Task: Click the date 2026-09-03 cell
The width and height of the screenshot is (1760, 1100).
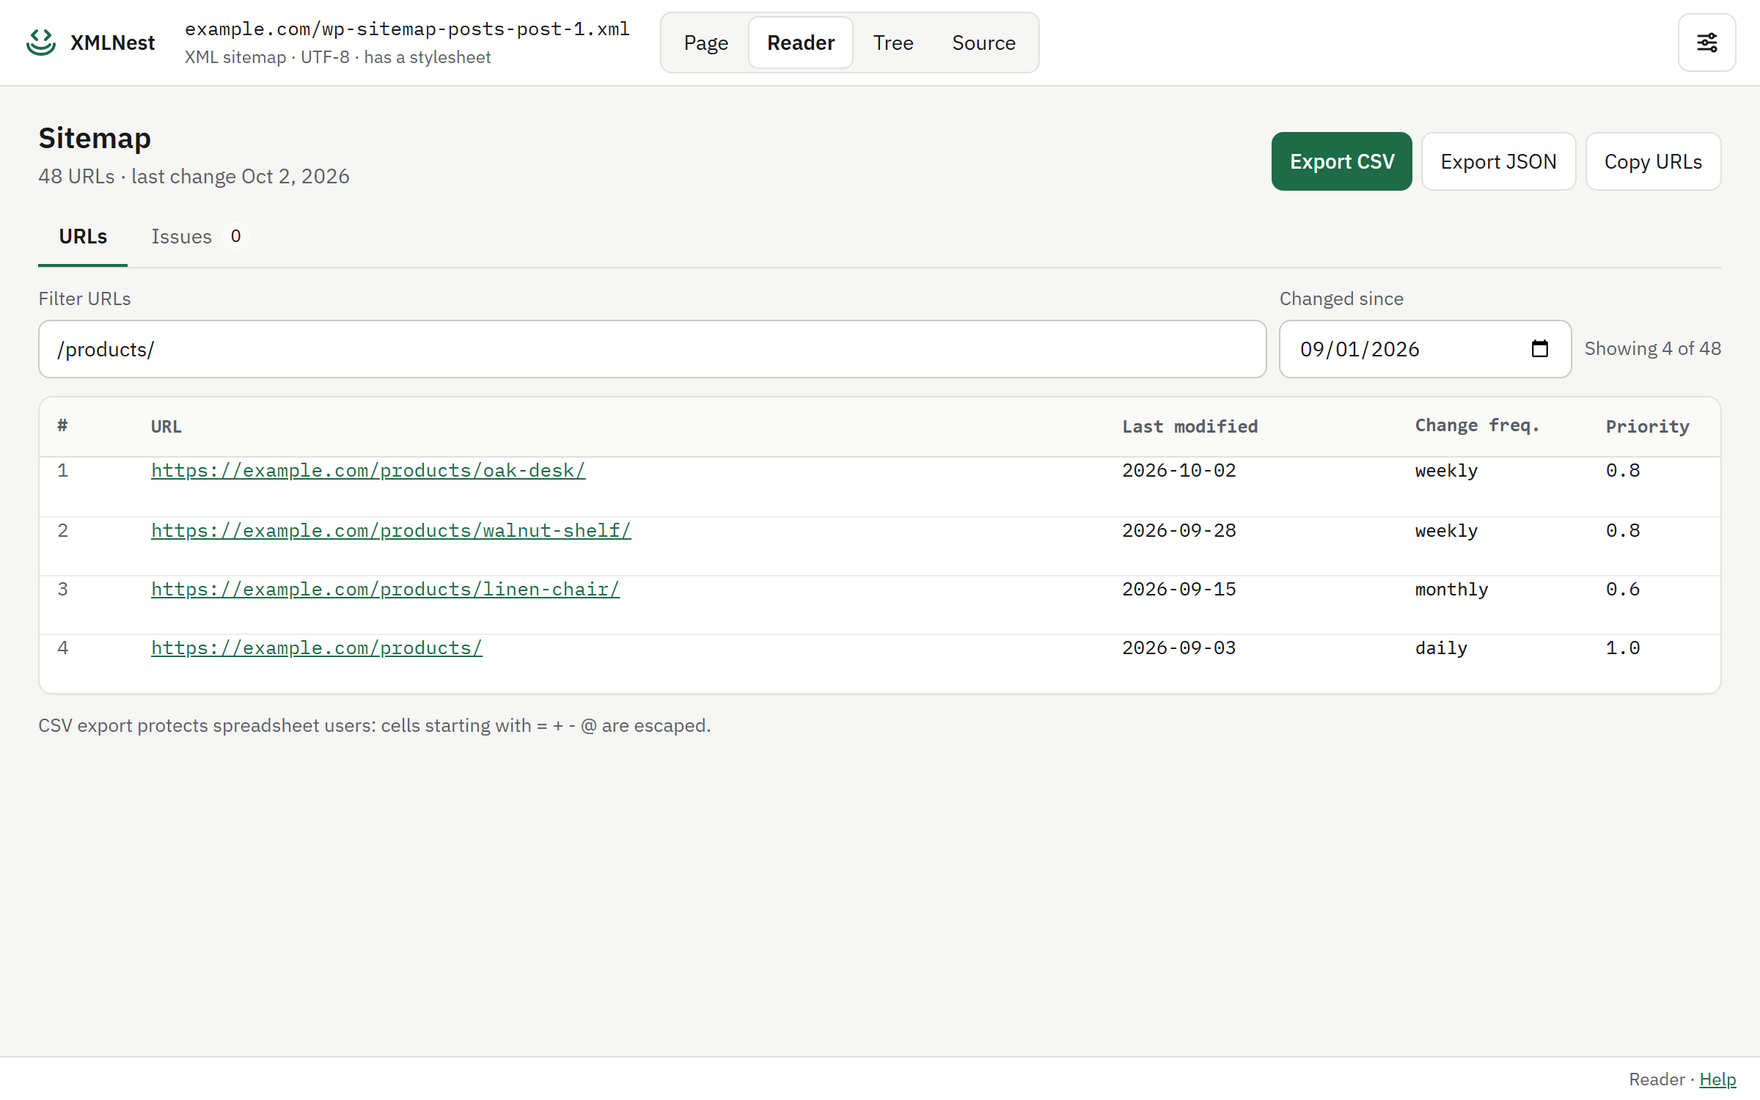Action: point(1179,648)
